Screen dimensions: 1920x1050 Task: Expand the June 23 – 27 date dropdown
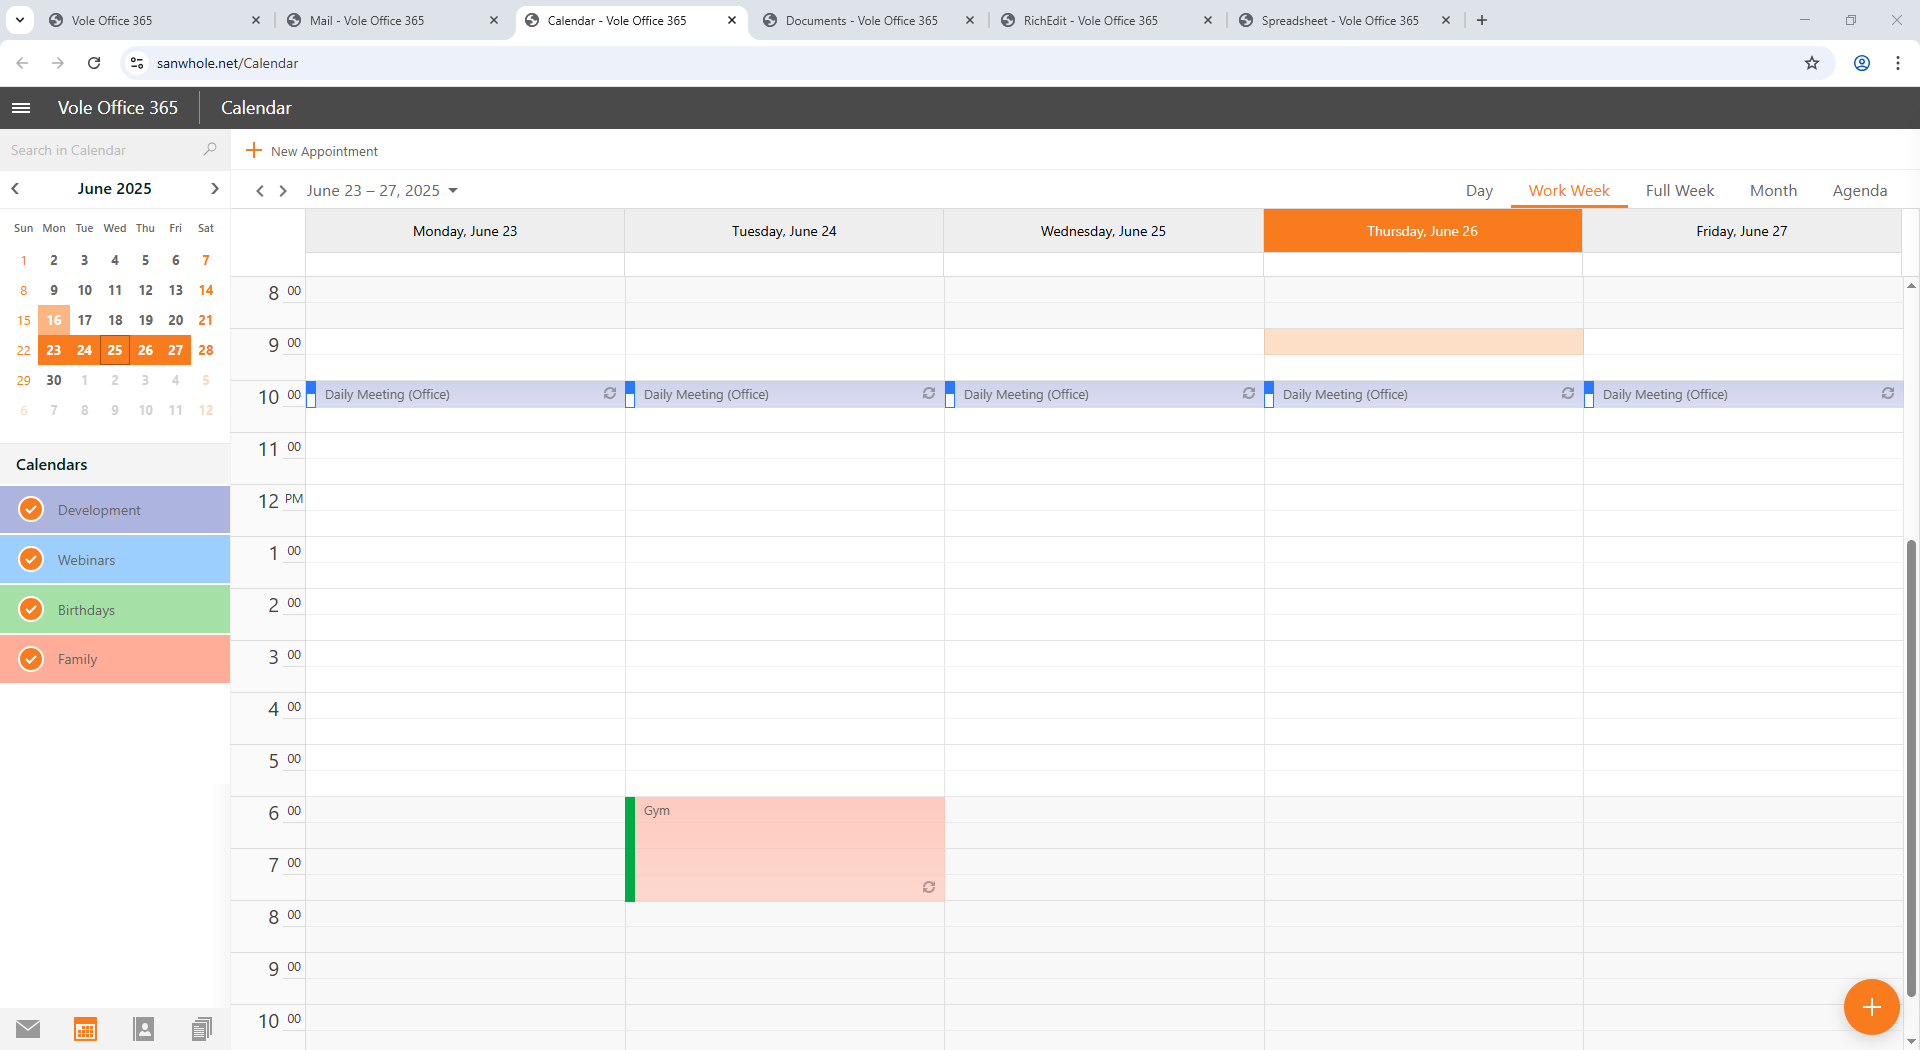[x=453, y=191]
